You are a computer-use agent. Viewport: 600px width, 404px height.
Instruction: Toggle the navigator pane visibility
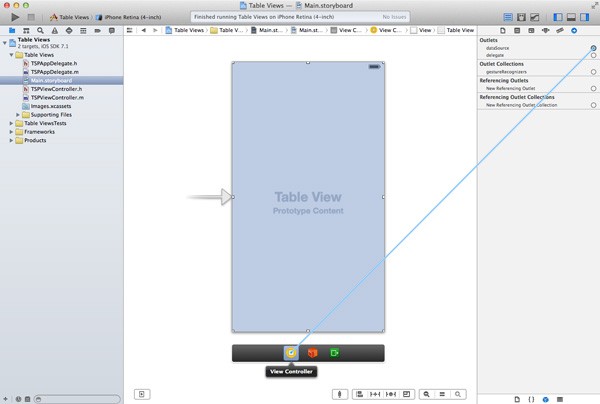pyautogui.click(x=558, y=17)
